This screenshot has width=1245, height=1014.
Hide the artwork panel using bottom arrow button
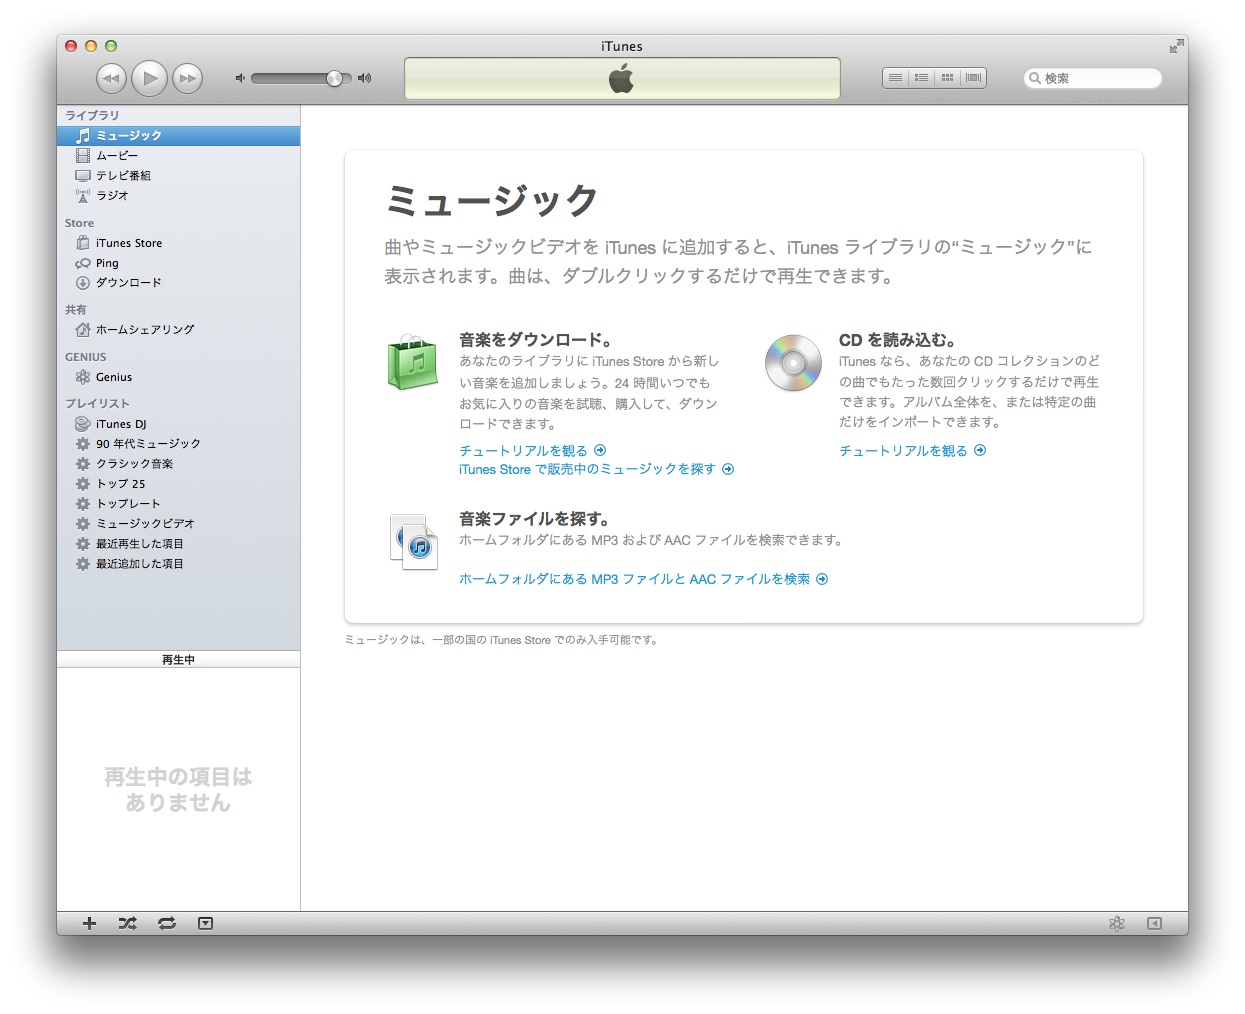205,924
